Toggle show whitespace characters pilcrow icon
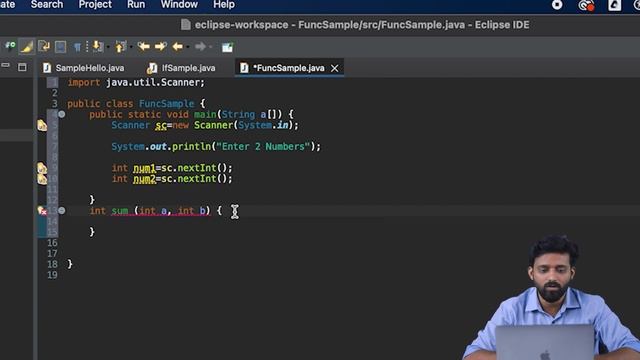640x360 pixels. tap(77, 47)
